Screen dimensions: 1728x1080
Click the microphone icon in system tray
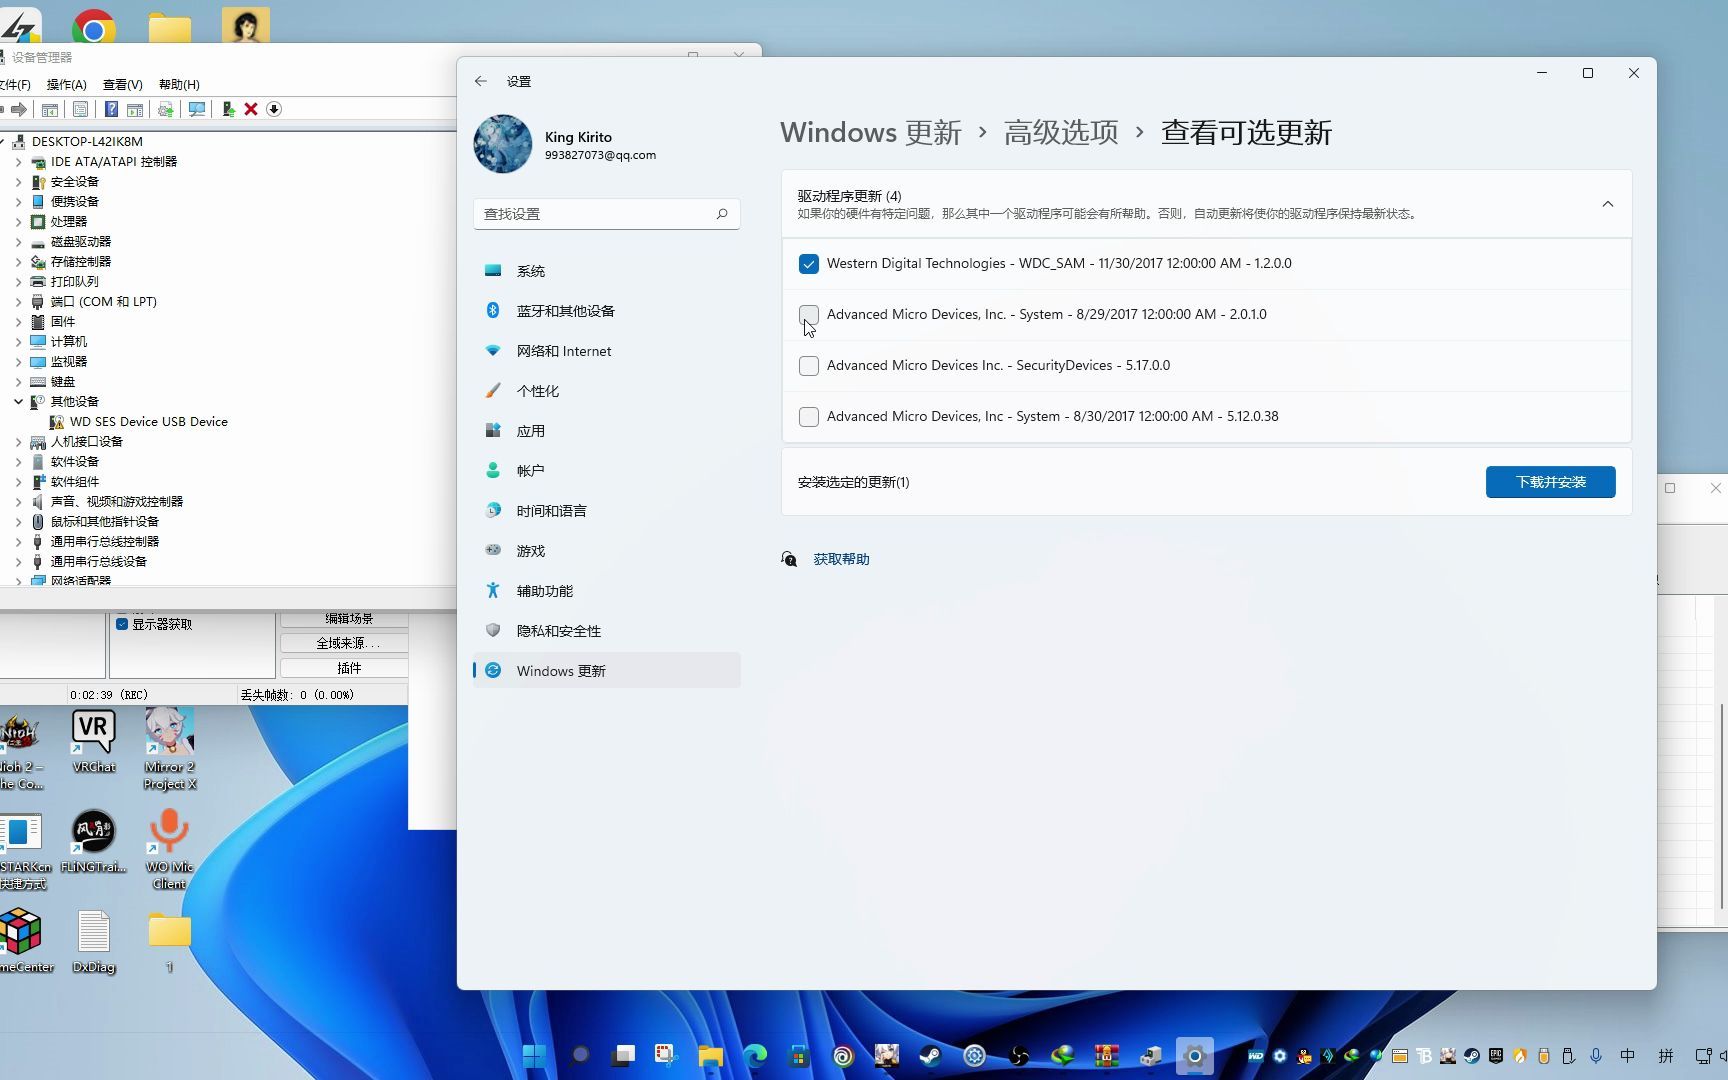tap(1596, 1056)
